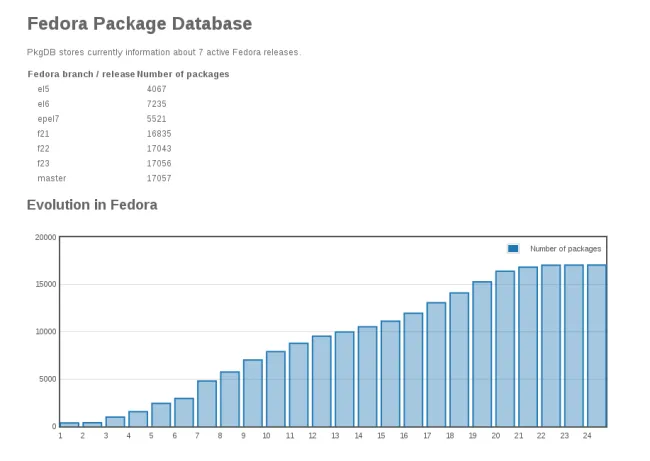Click the chart bar for release 10
The height and width of the screenshot is (461, 650).
[276, 389]
